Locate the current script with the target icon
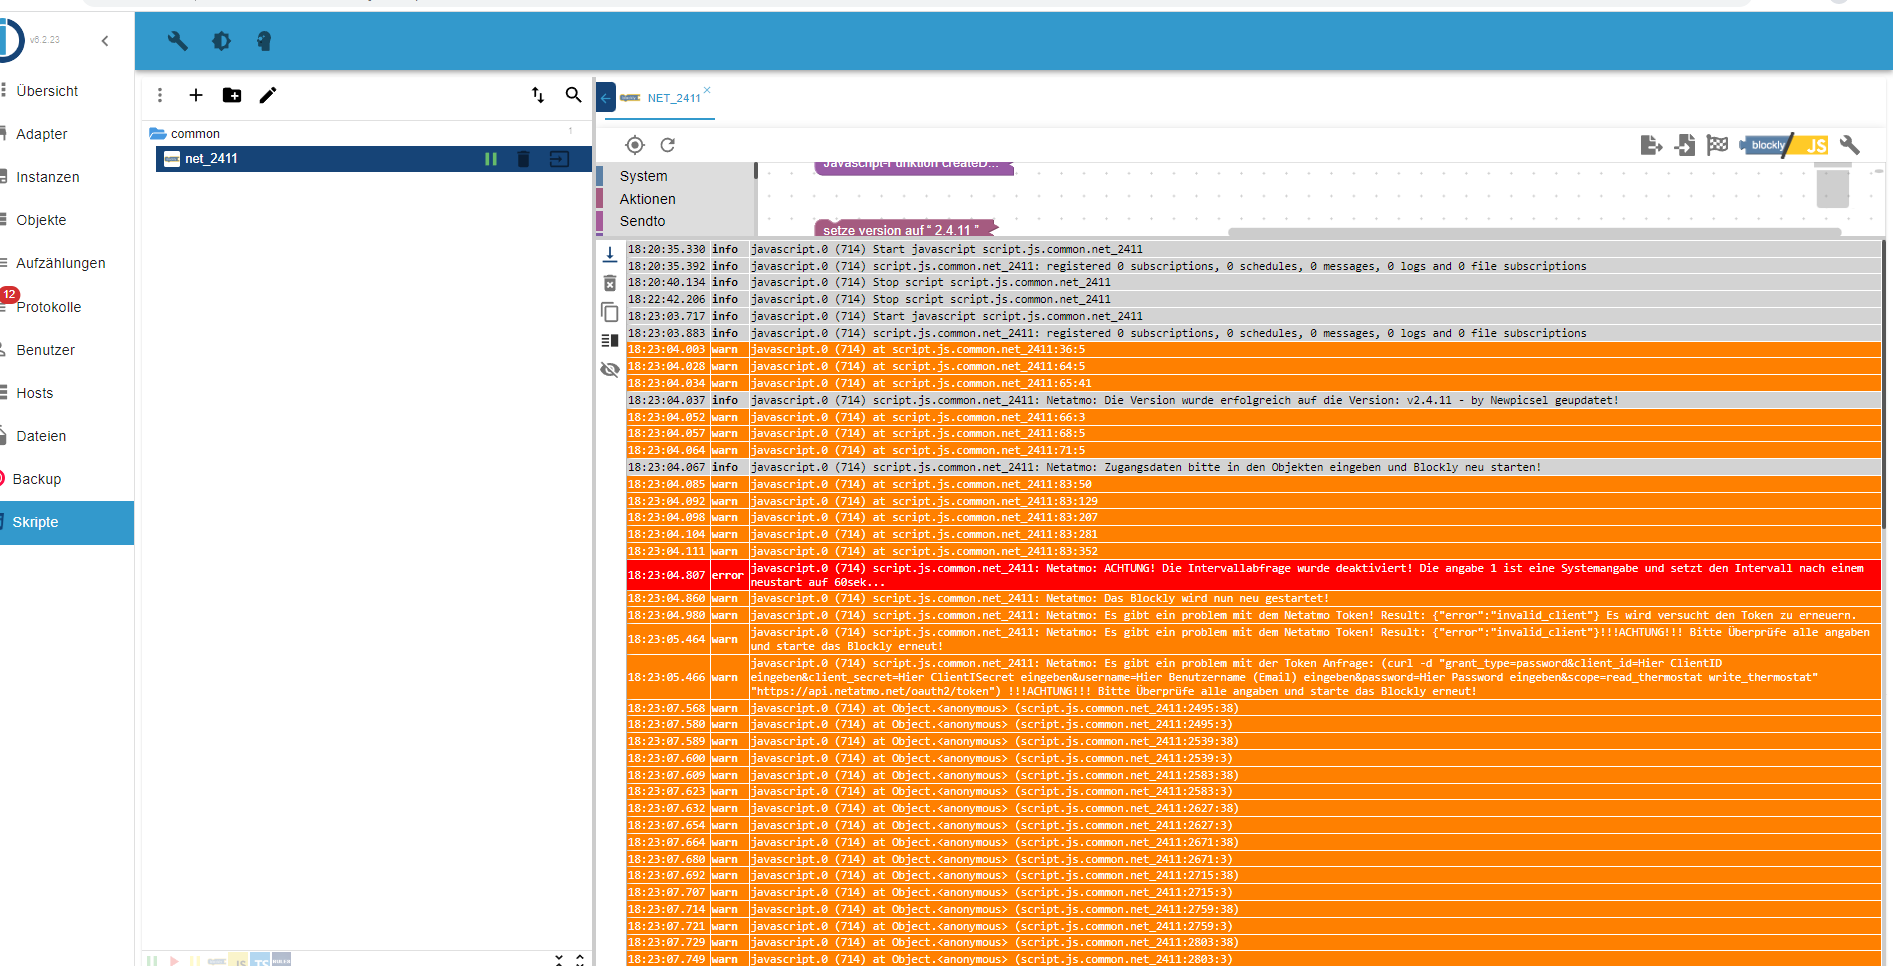 click(x=635, y=145)
